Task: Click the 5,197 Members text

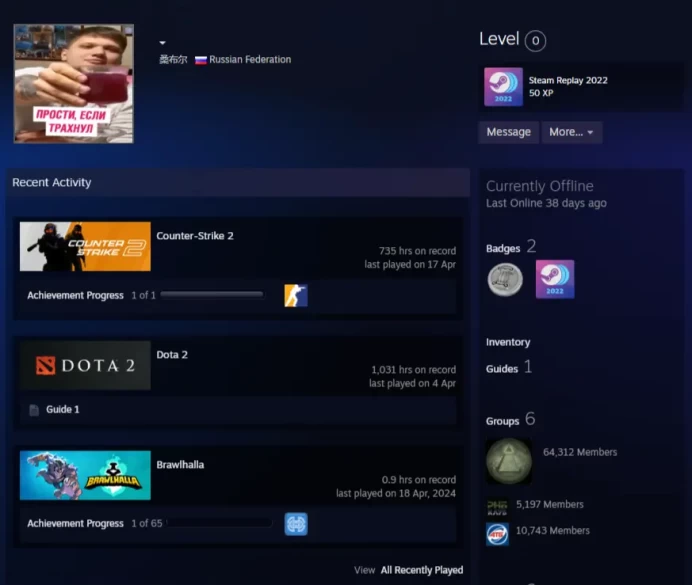Action: [550, 504]
